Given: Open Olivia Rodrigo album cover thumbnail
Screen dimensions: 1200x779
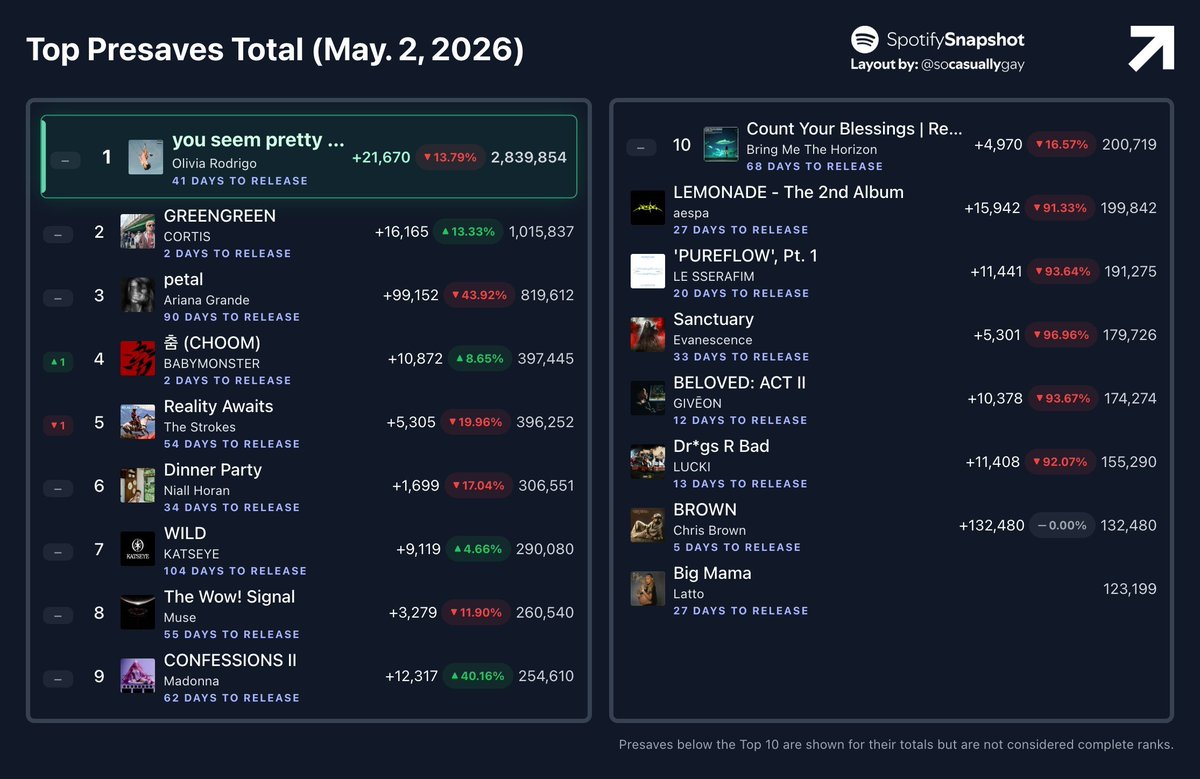Looking at the screenshot, I should tap(146, 157).
